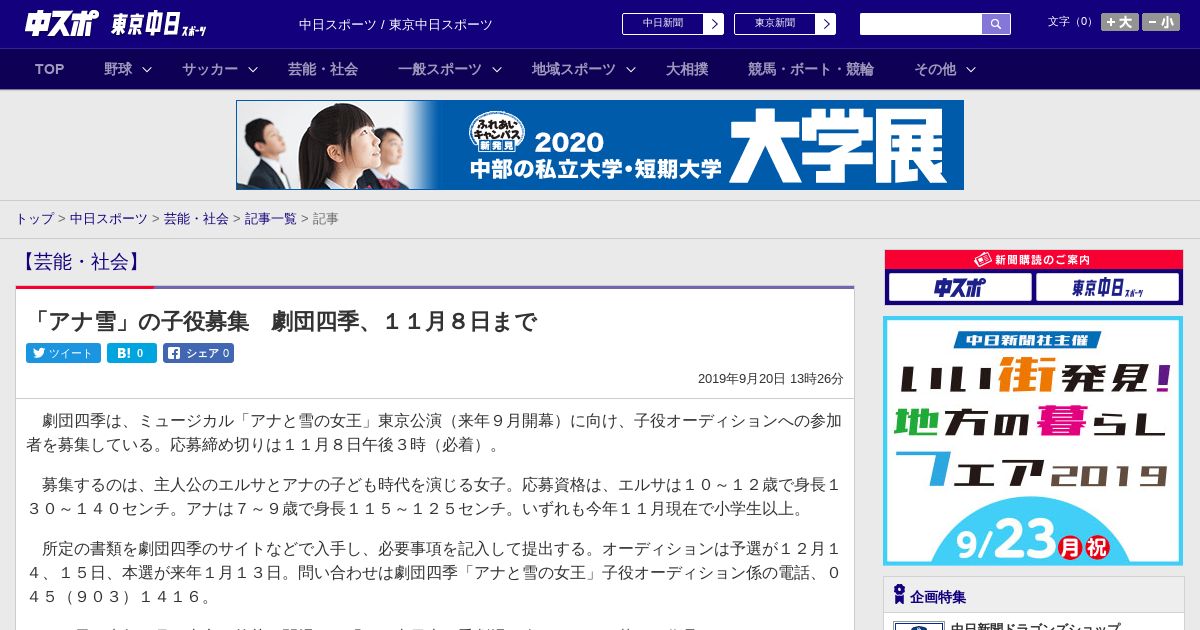The height and width of the screenshot is (630, 1200).
Task: Share article with the Twitter ツイート button
Action: pos(63,353)
